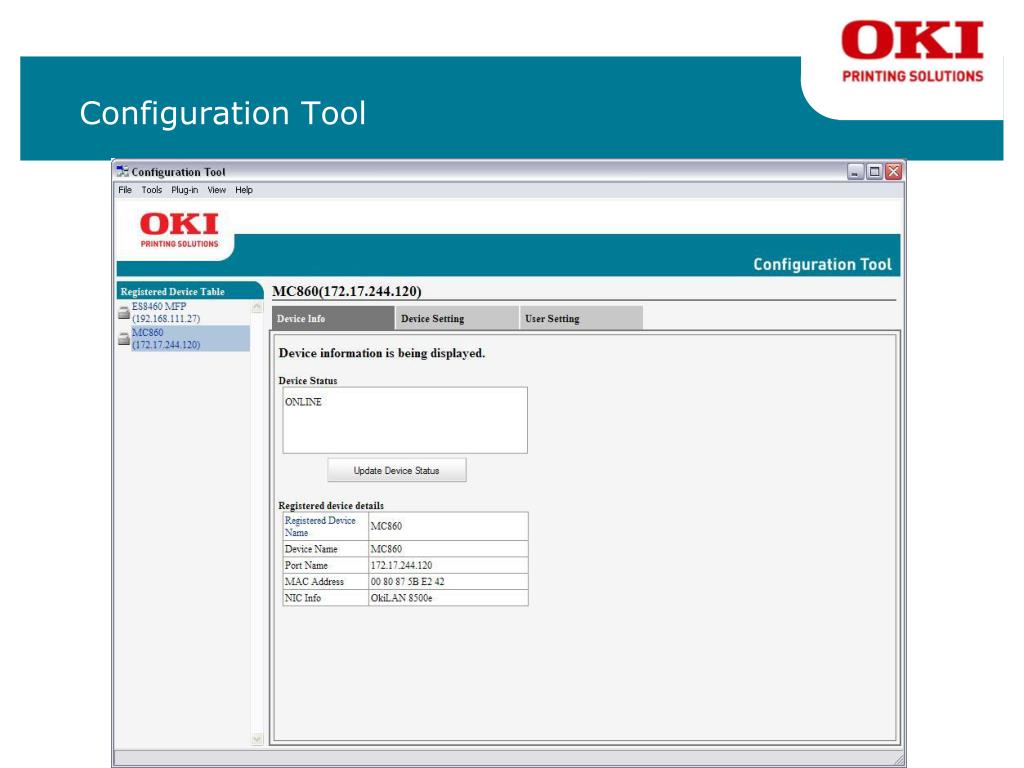Click the Device Name label cell
Screen dimensions: 1024x768
coord(325,549)
